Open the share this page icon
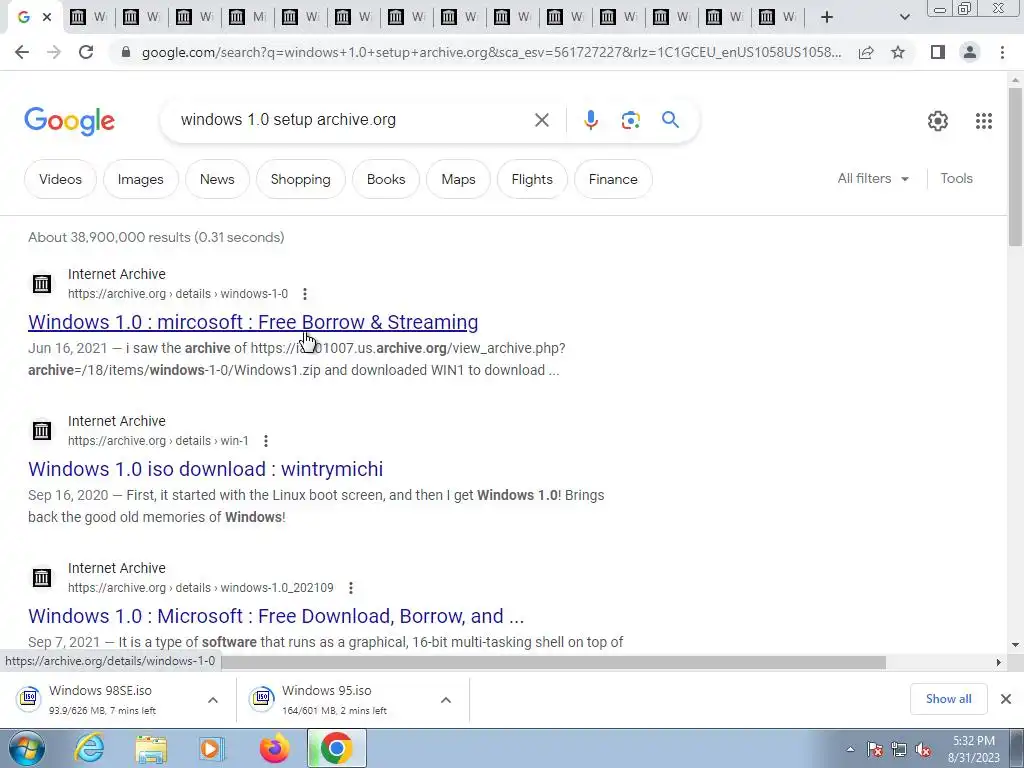Viewport: 1024px width, 768px height. pyautogui.click(x=866, y=52)
